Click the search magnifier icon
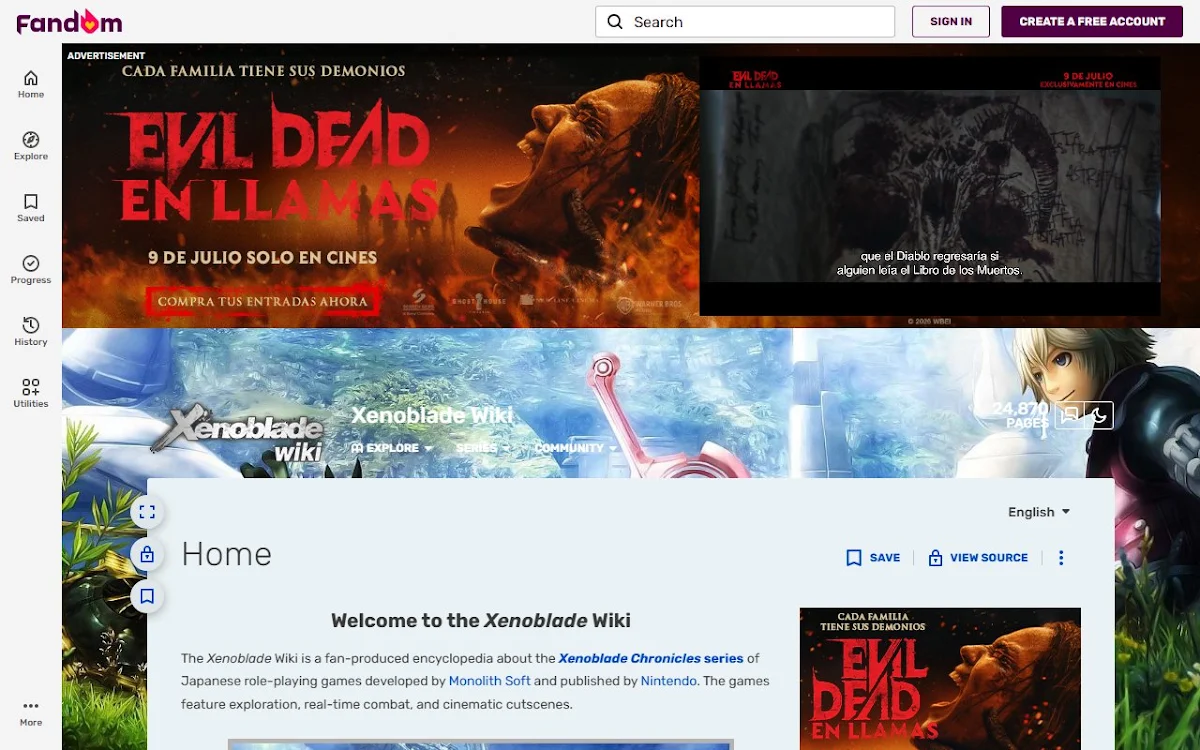This screenshot has height=750, width=1200. 615,21
